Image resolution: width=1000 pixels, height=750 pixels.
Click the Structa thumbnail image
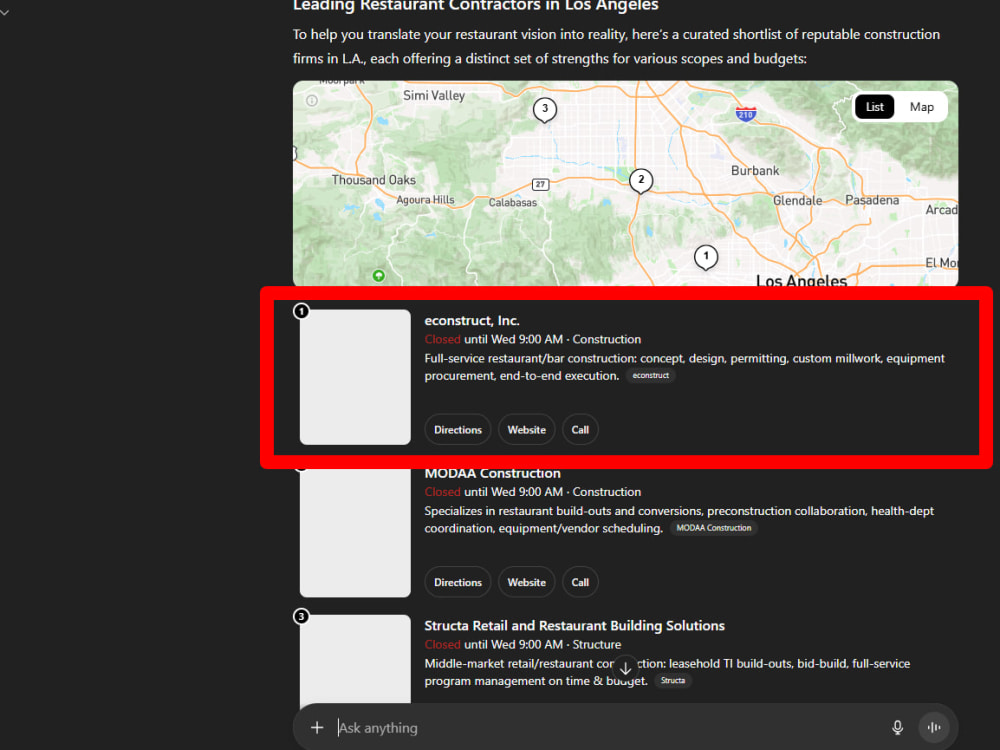tap(355, 659)
